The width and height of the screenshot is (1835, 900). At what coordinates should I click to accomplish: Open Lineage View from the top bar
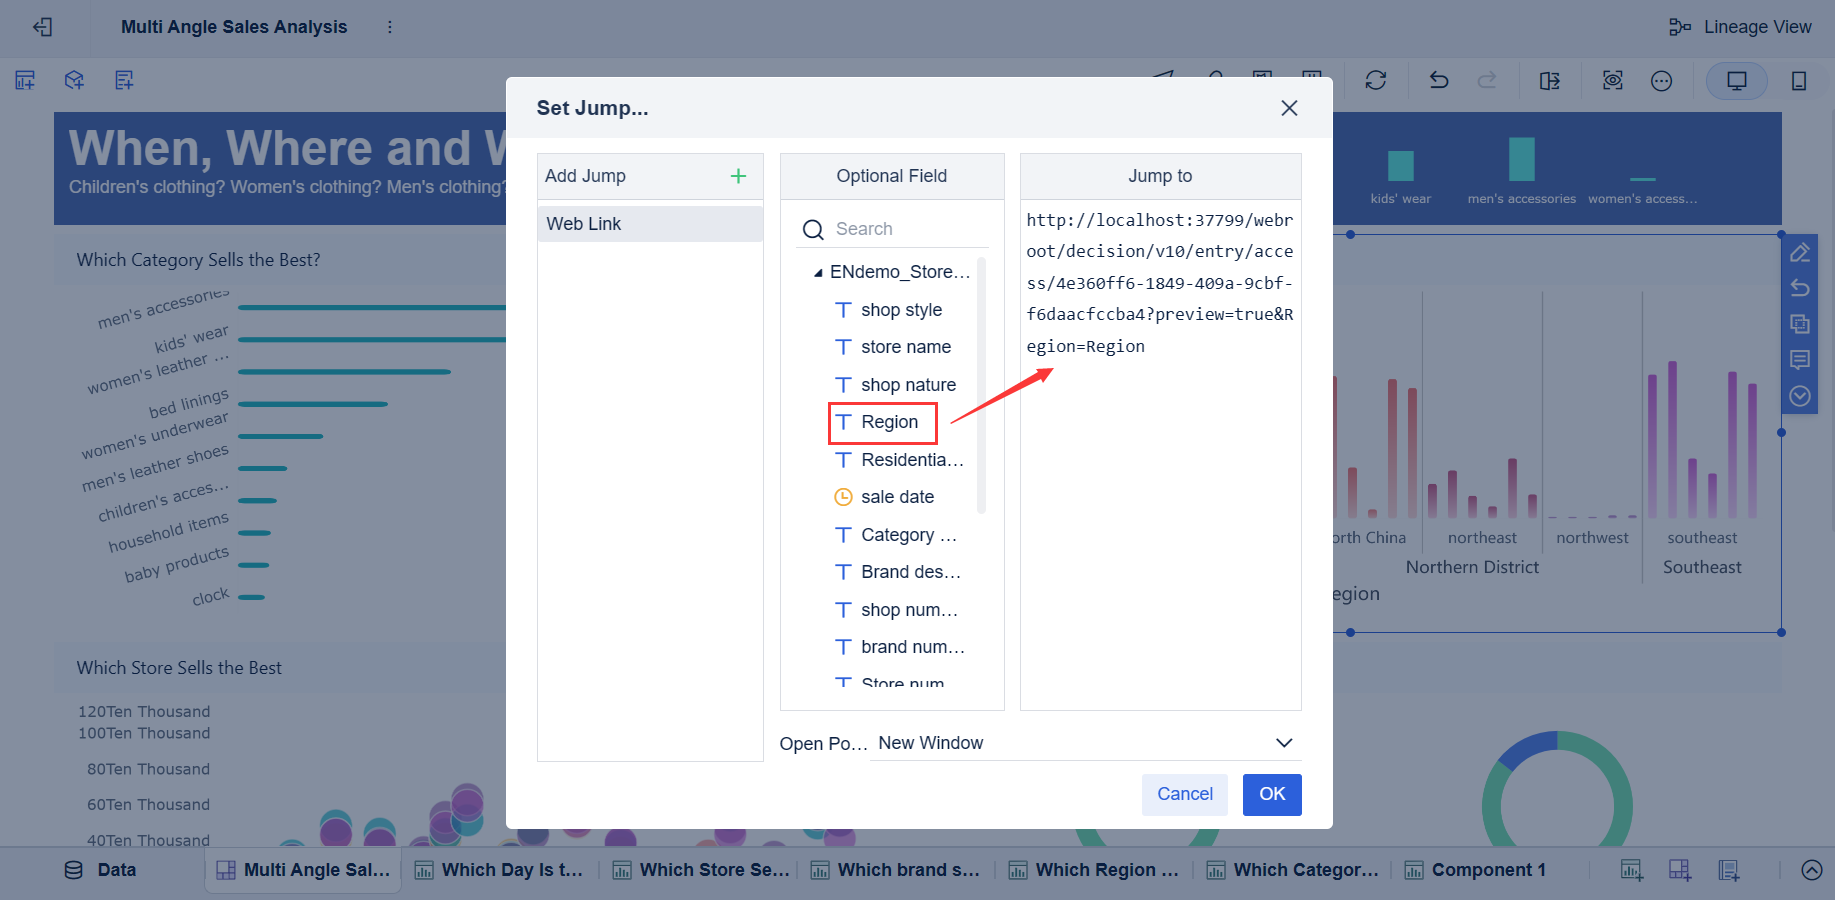click(1741, 27)
